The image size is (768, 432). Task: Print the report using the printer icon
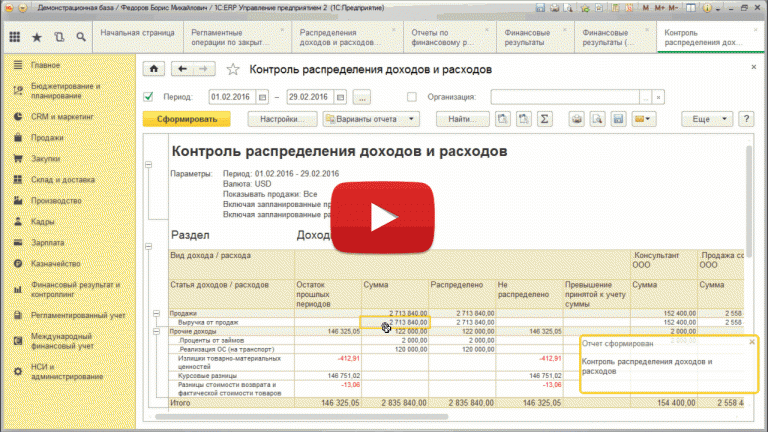pyautogui.click(x=577, y=119)
